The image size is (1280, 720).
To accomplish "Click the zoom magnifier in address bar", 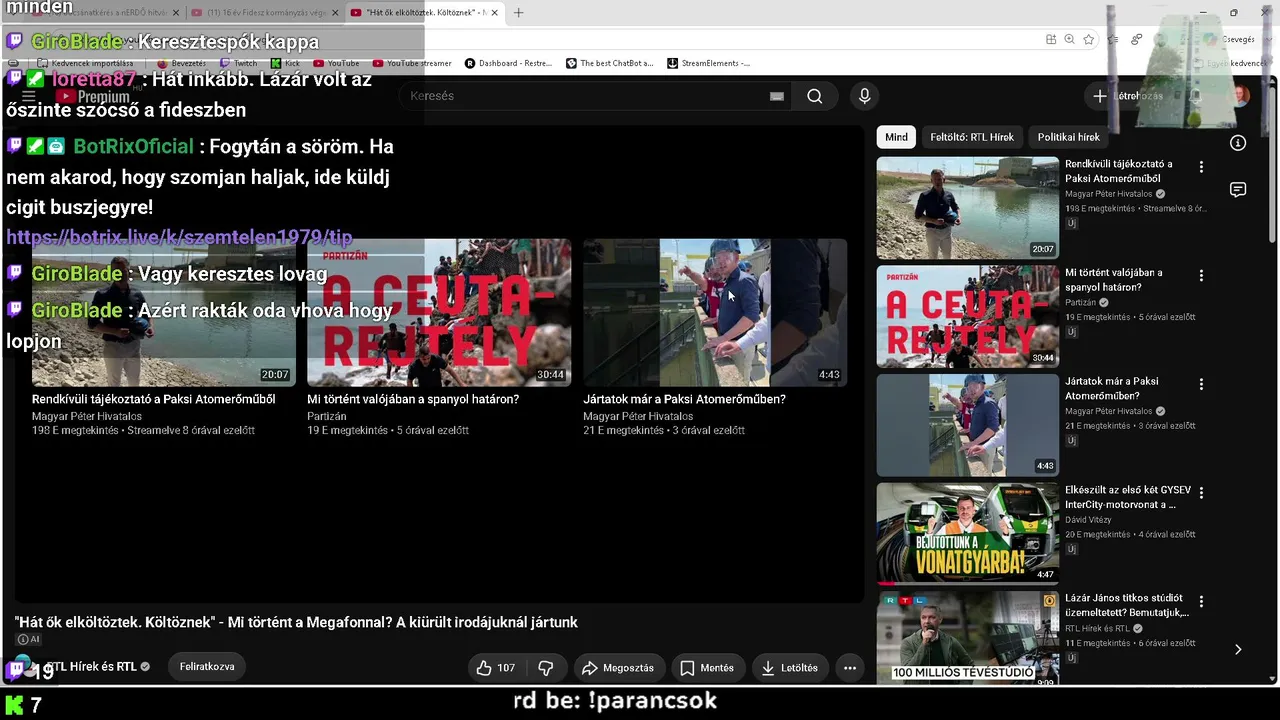I will (x=1069, y=39).
